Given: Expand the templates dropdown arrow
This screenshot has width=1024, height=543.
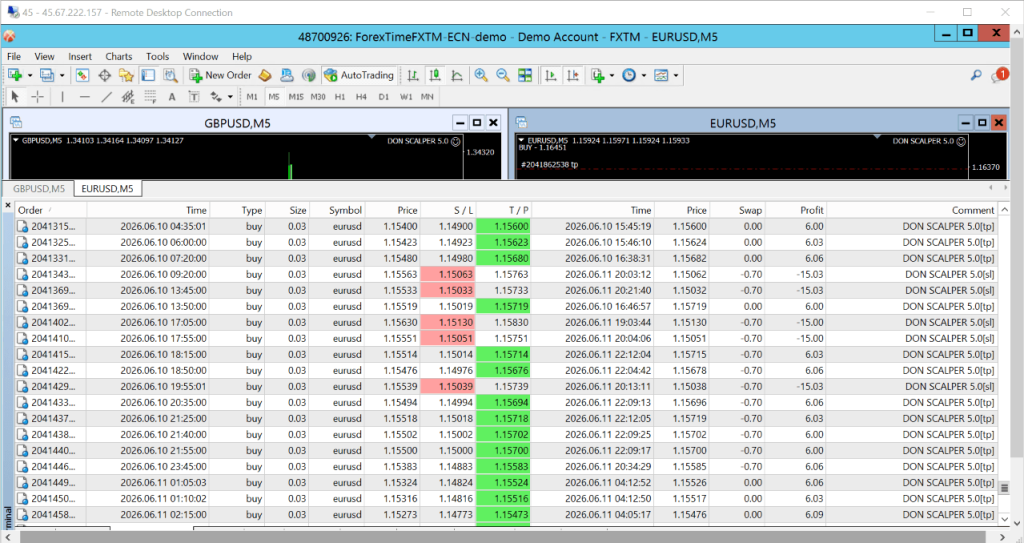Looking at the screenshot, I should tap(676, 75).
